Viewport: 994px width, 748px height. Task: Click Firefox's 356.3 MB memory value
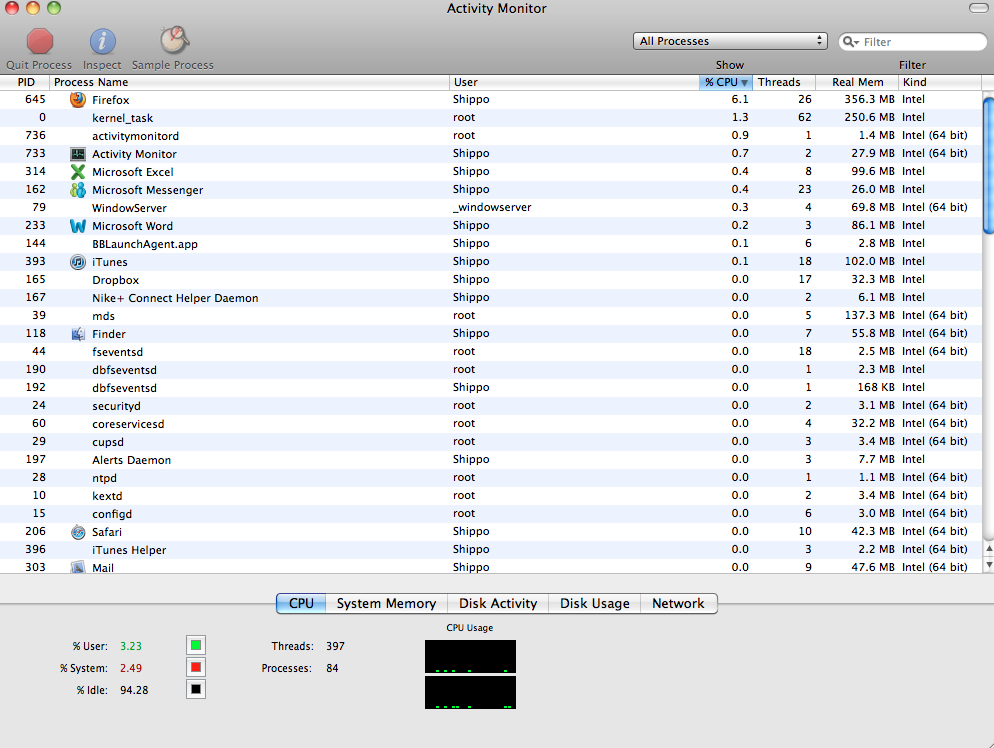click(869, 100)
